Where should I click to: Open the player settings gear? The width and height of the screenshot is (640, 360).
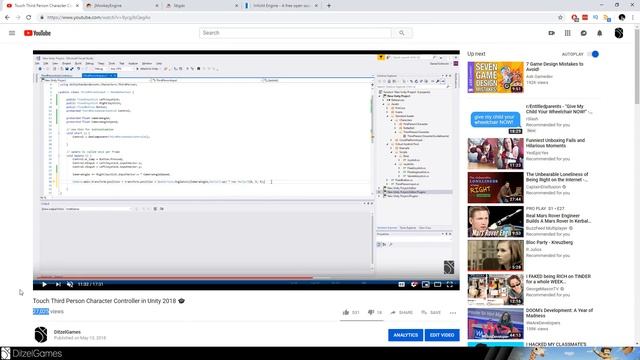(x=413, y=284)
